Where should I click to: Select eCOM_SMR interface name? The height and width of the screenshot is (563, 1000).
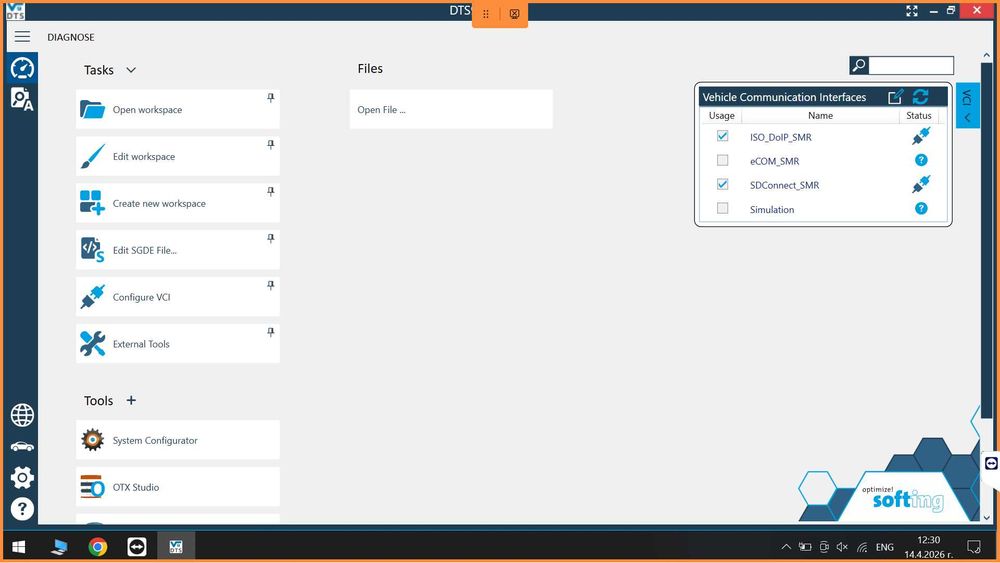[774, 161]
